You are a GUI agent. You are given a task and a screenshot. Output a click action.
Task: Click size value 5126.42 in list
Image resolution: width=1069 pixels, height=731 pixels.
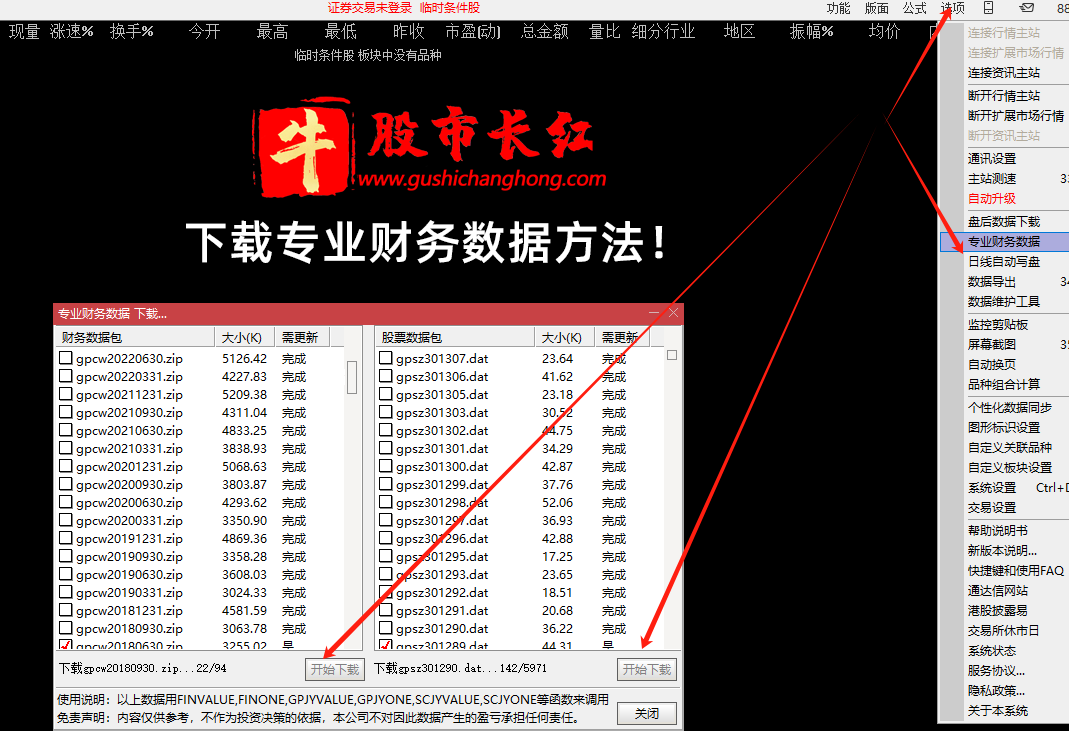[x=244, y=358]
